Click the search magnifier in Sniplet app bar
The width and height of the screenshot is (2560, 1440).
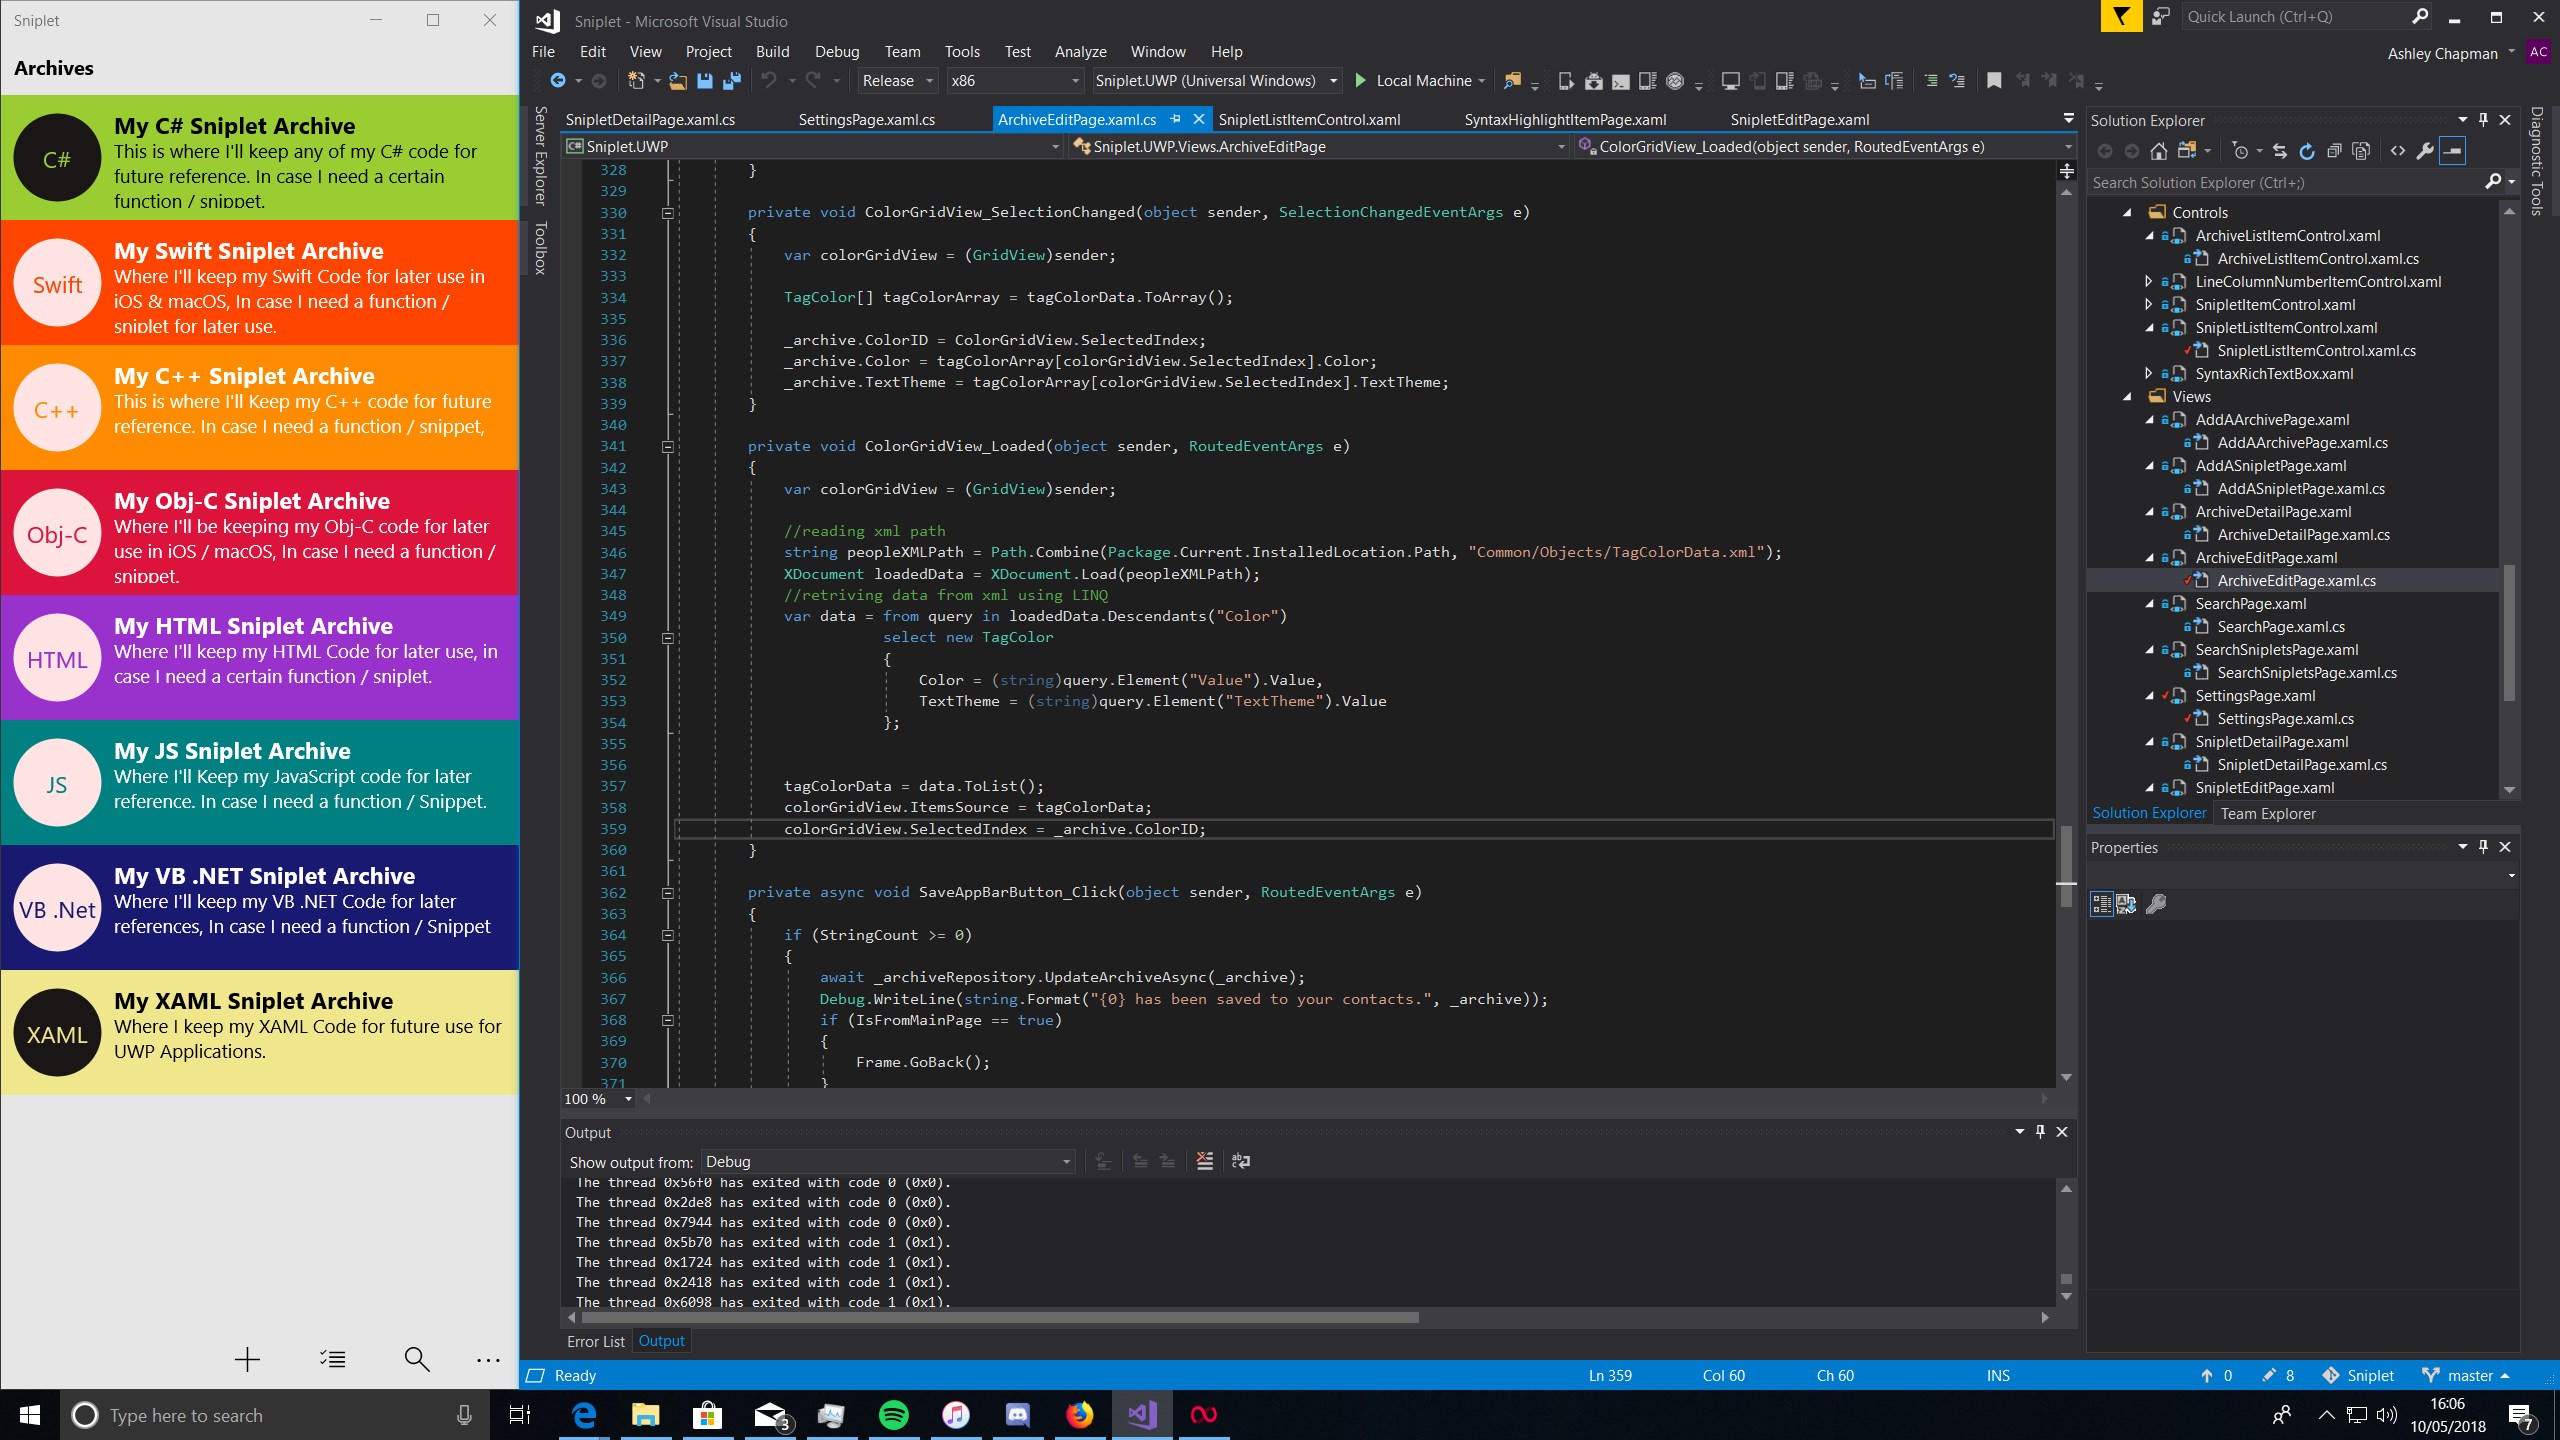pos(416,1359)
